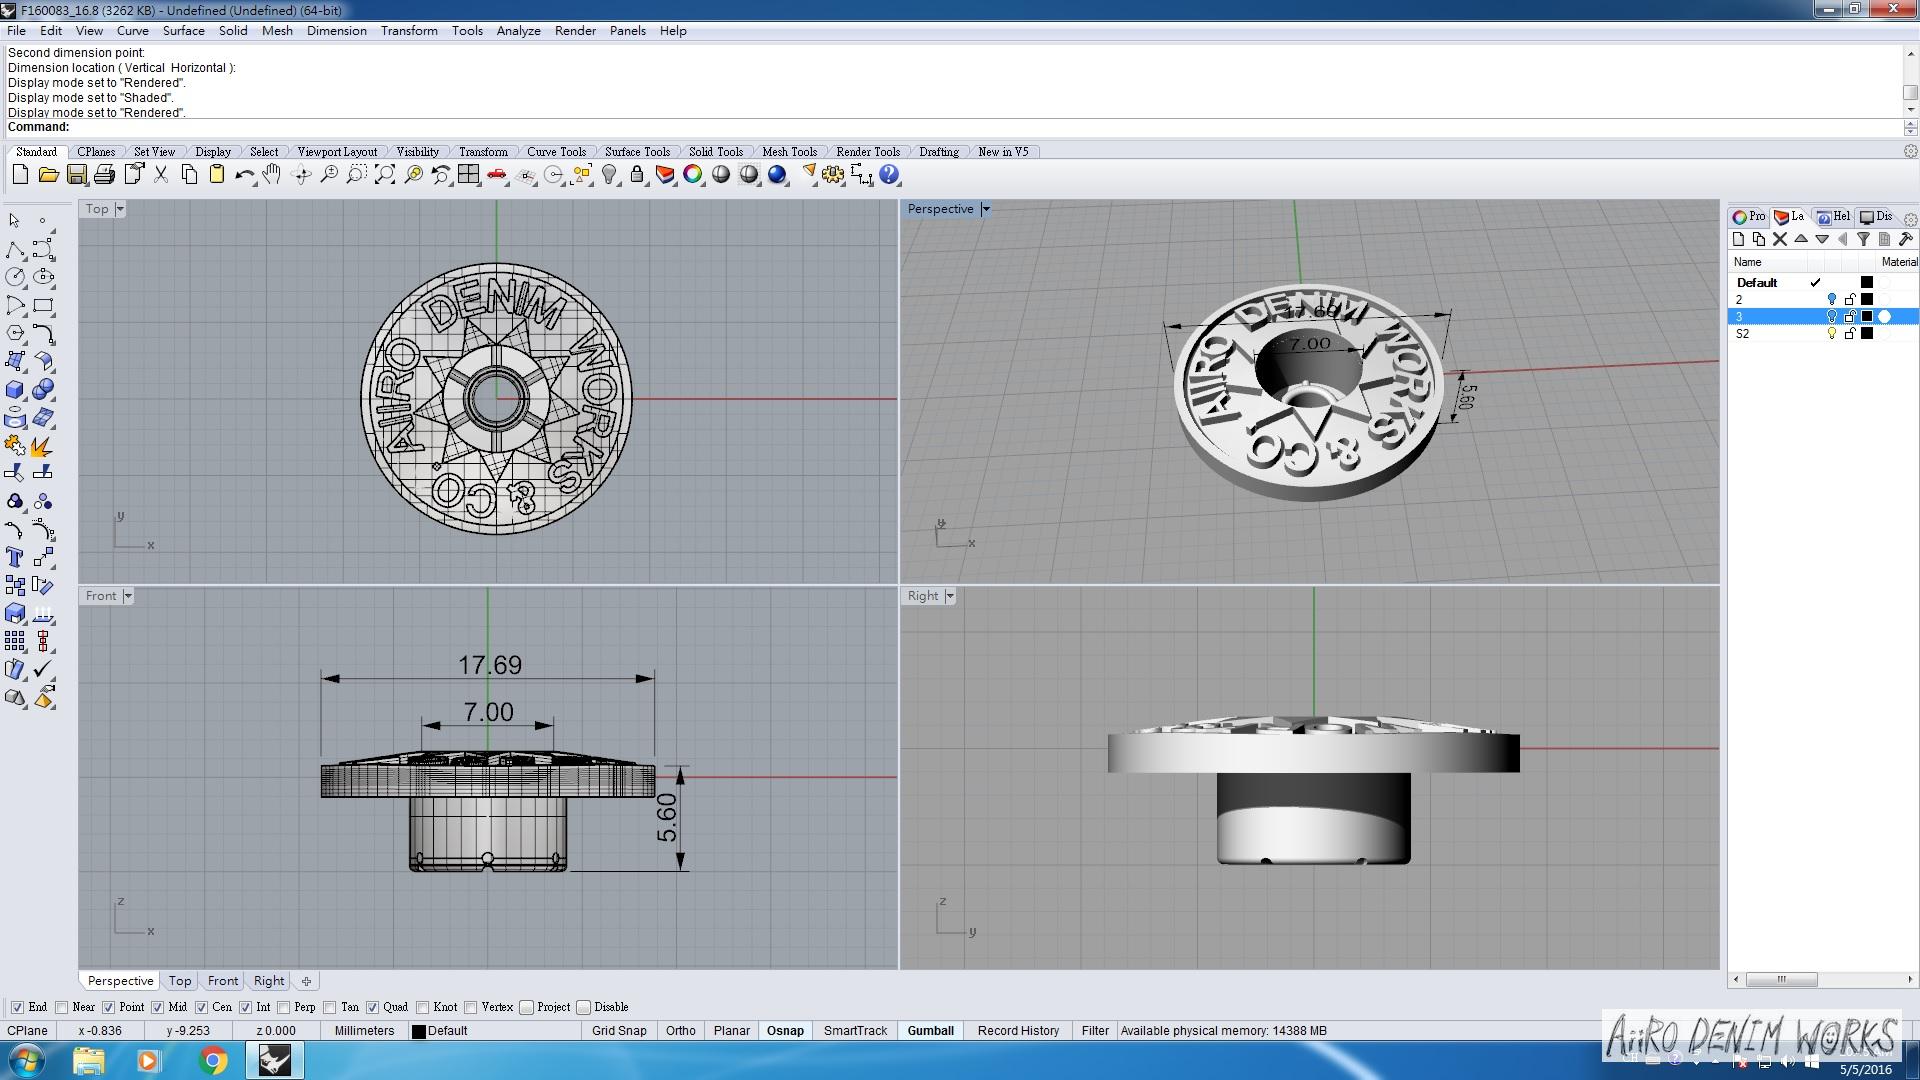Open the Right viewport title dropdown arrow
The height and width of the screenshot is (1080, 1920).
(x=950, y=596)
